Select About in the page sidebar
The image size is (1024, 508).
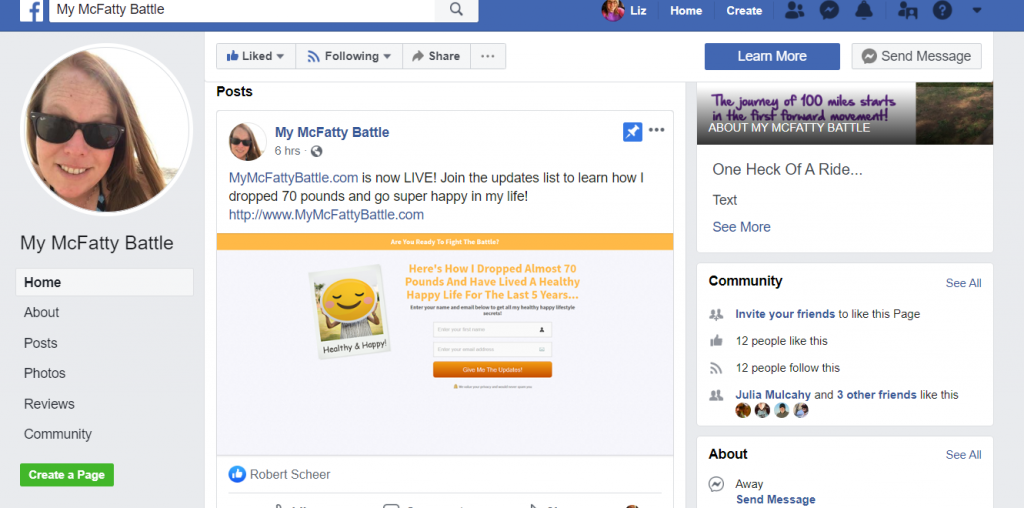[x=41, y=312]
